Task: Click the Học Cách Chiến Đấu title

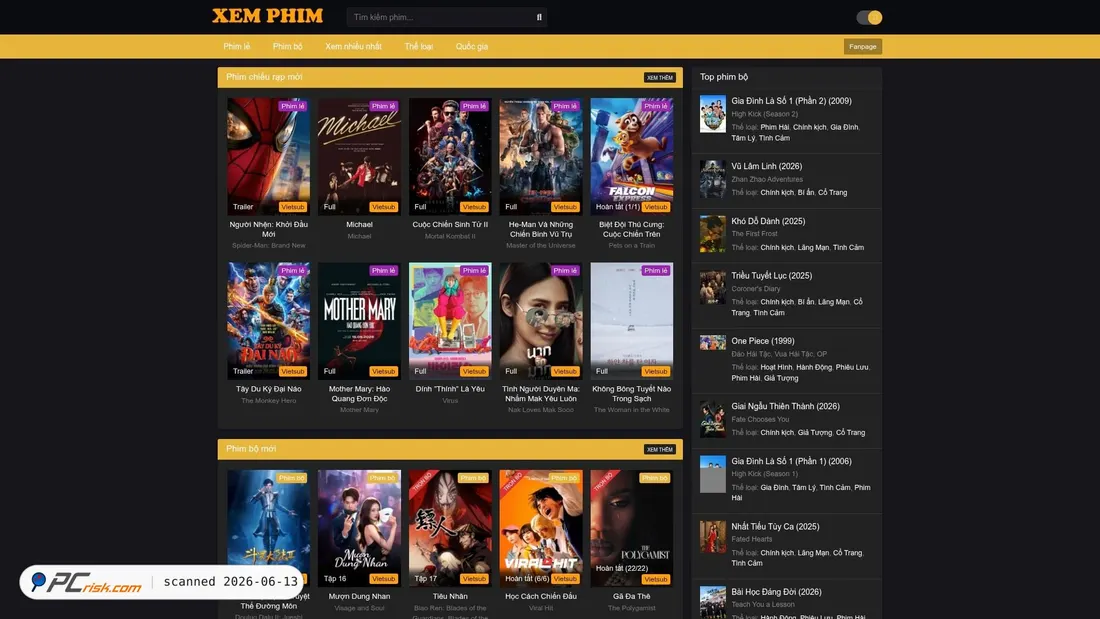Action: click(541, 597)
